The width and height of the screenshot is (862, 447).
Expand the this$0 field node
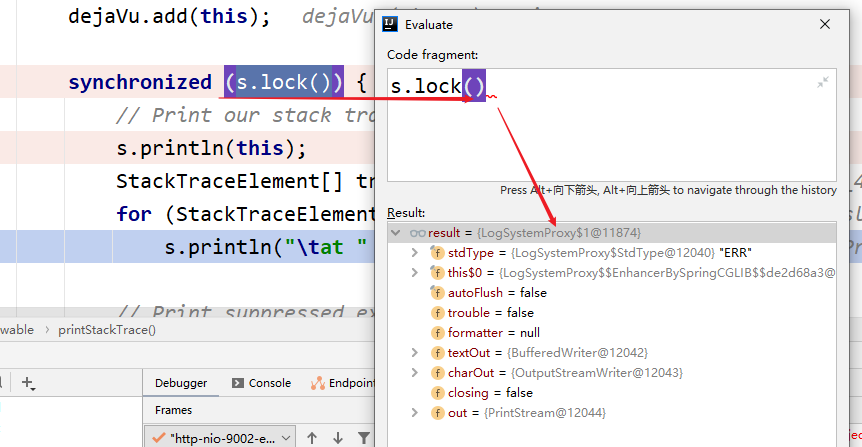pyautogui.click(x=415, y=273)
